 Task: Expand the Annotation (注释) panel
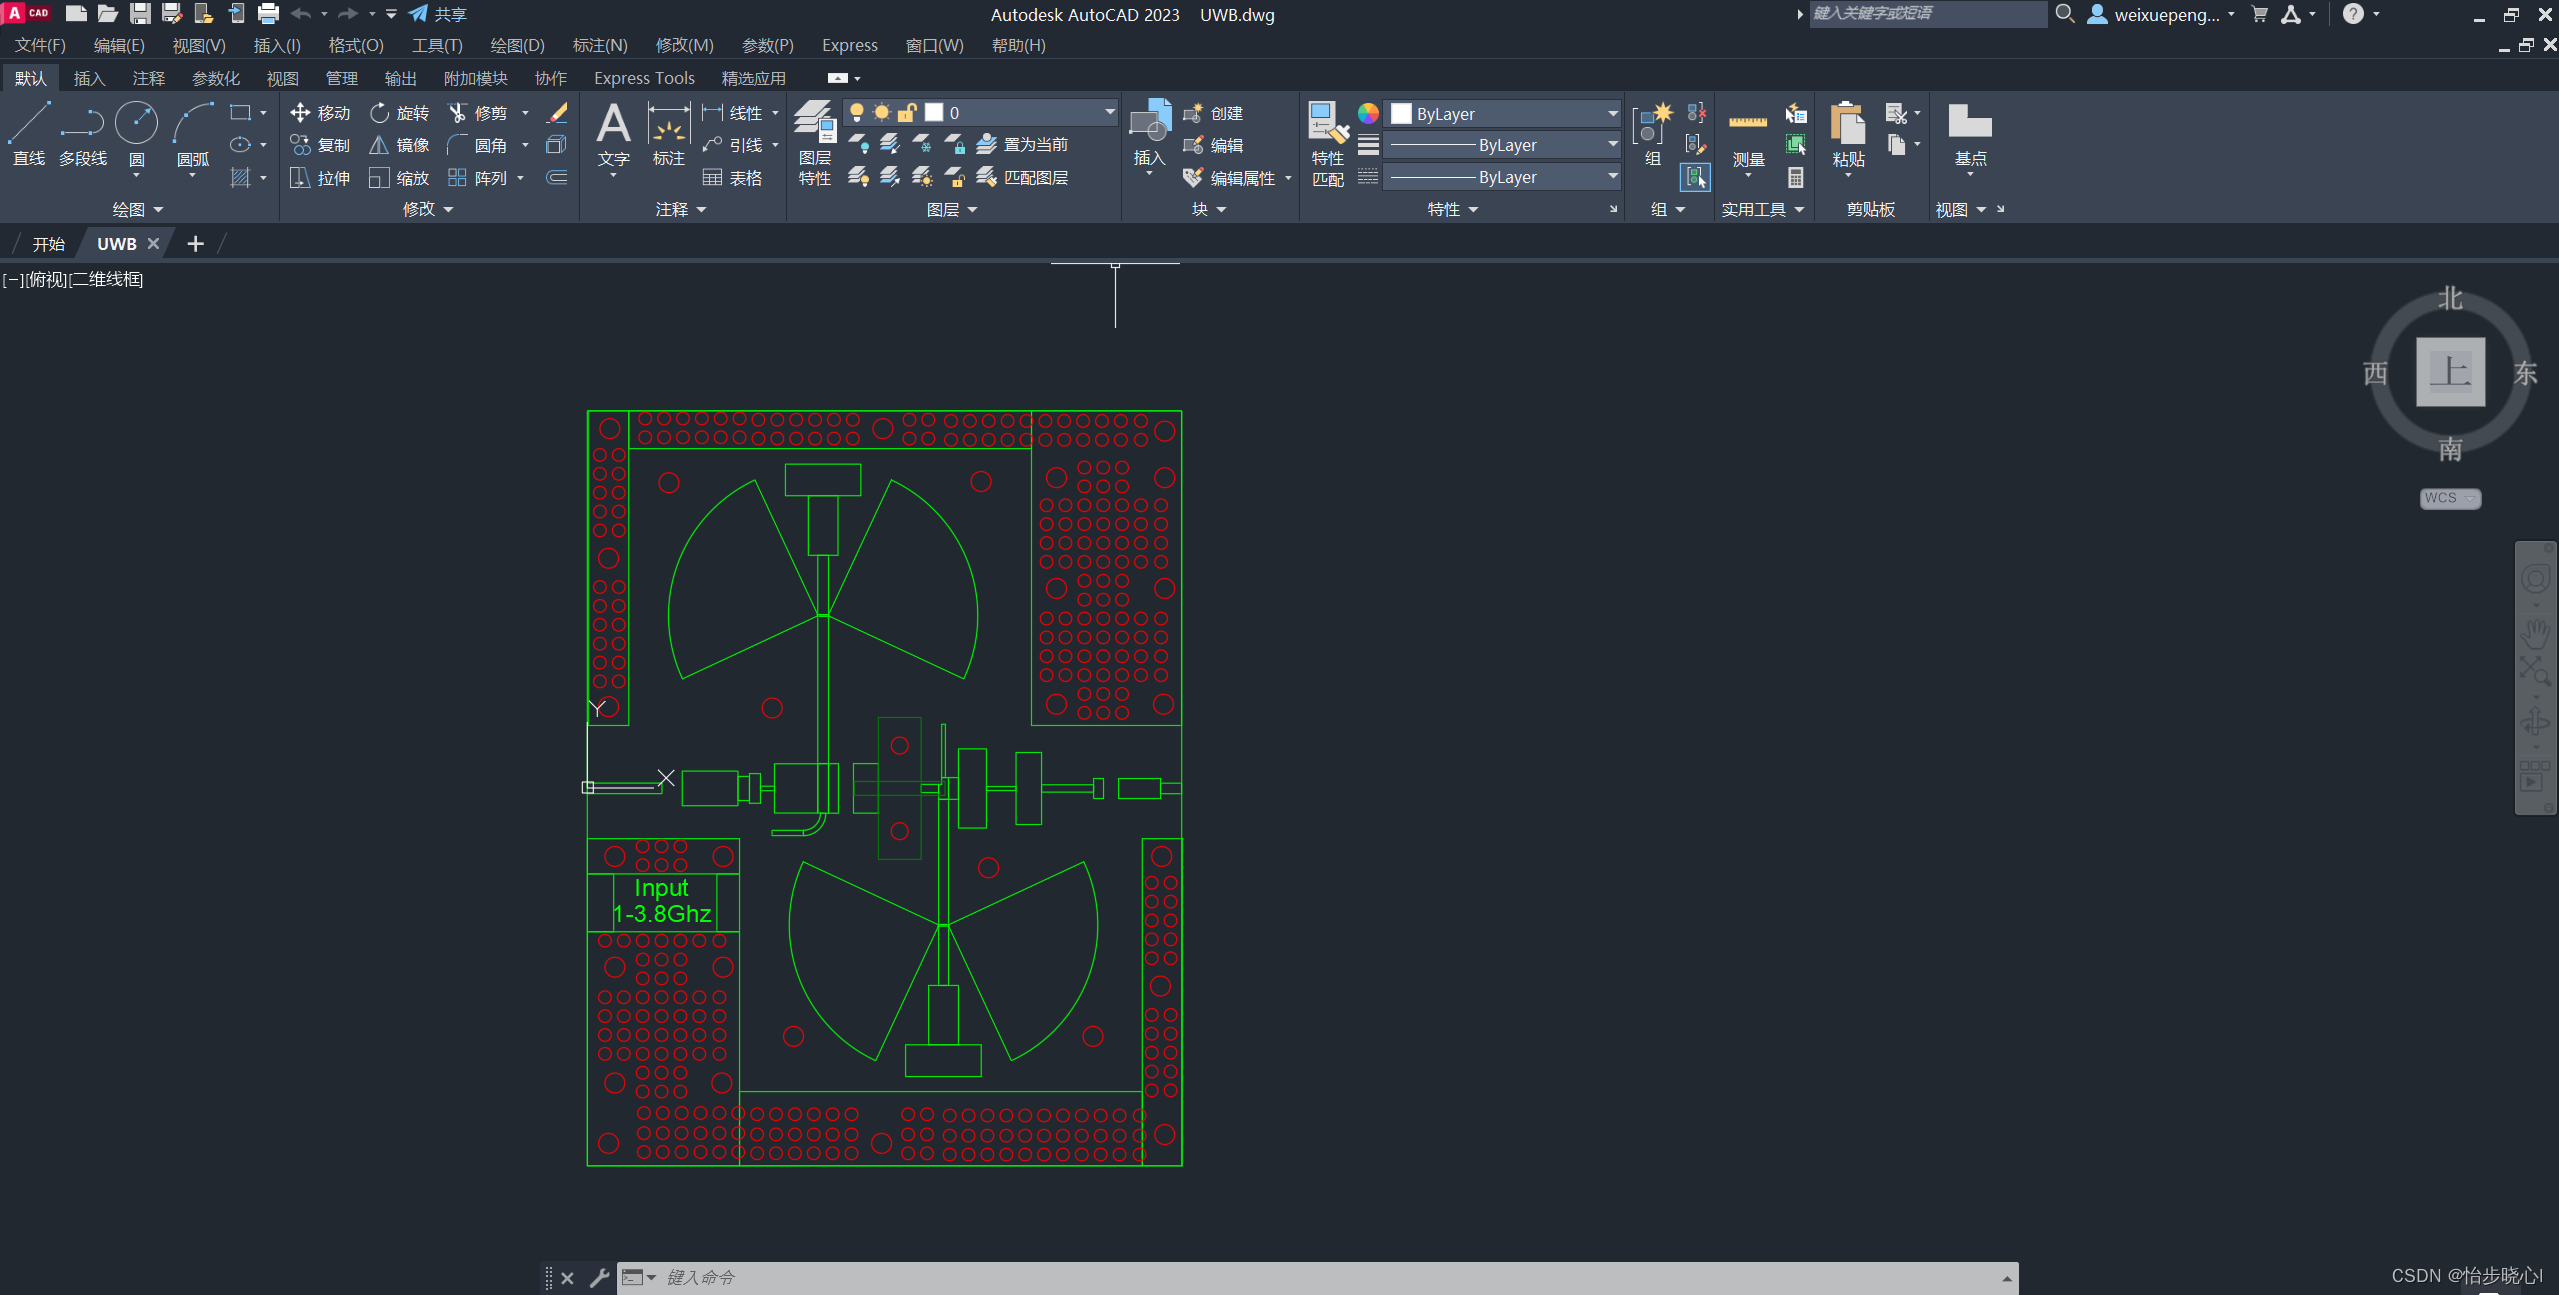tap(680, 209)
